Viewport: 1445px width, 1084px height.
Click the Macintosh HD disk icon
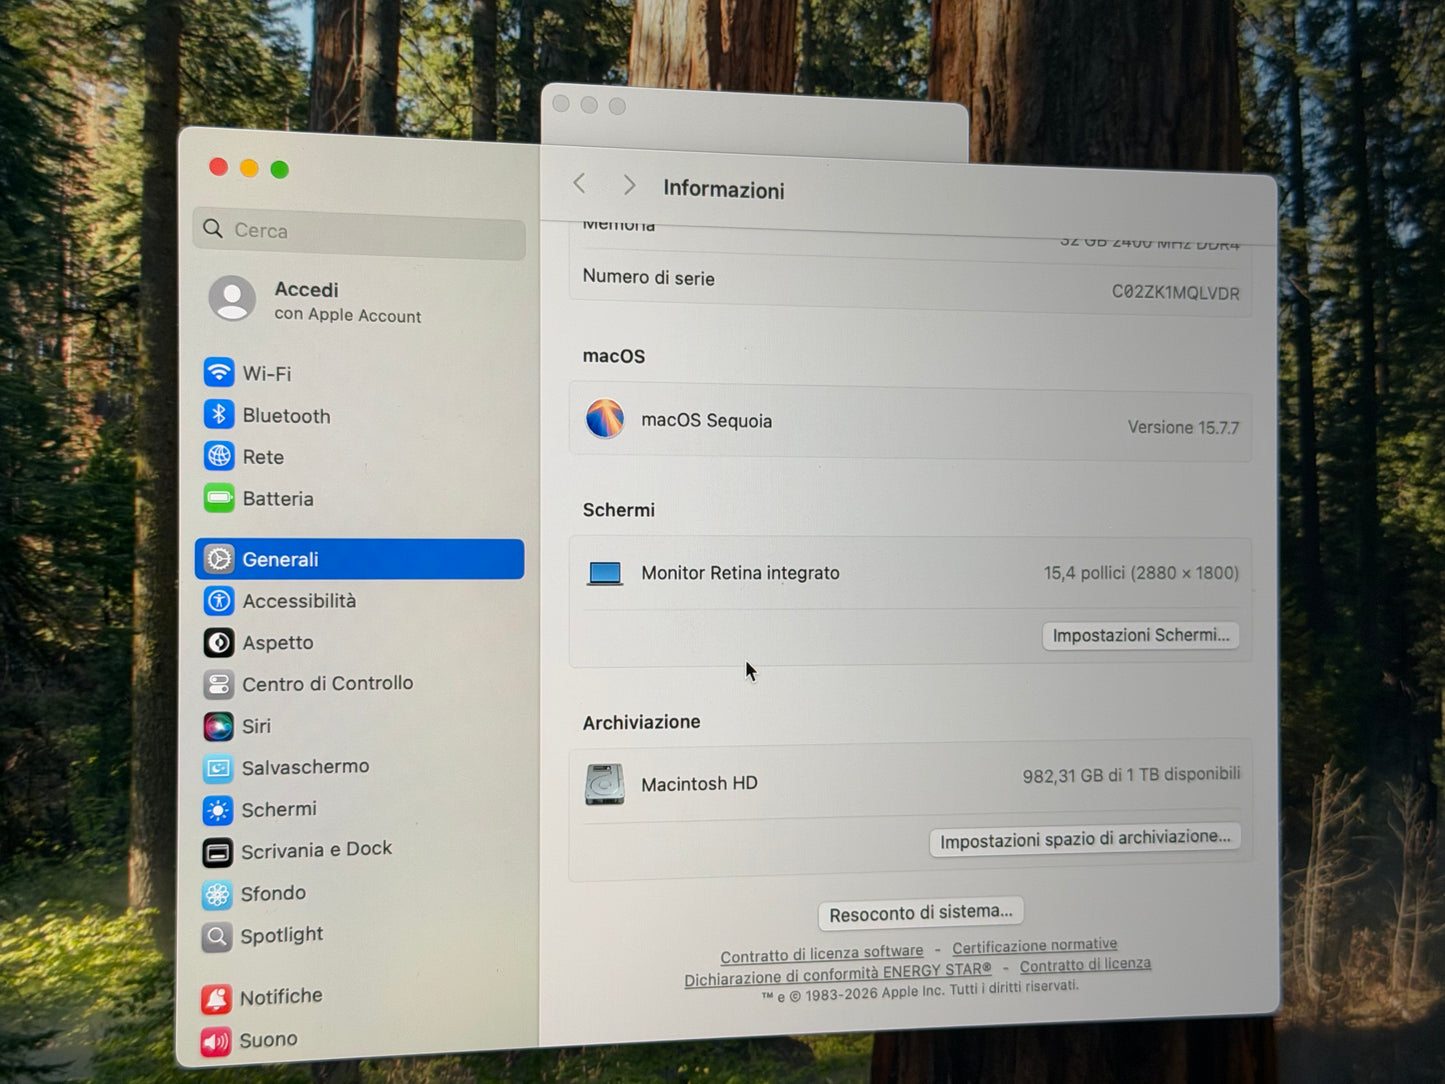click(605, 785)
